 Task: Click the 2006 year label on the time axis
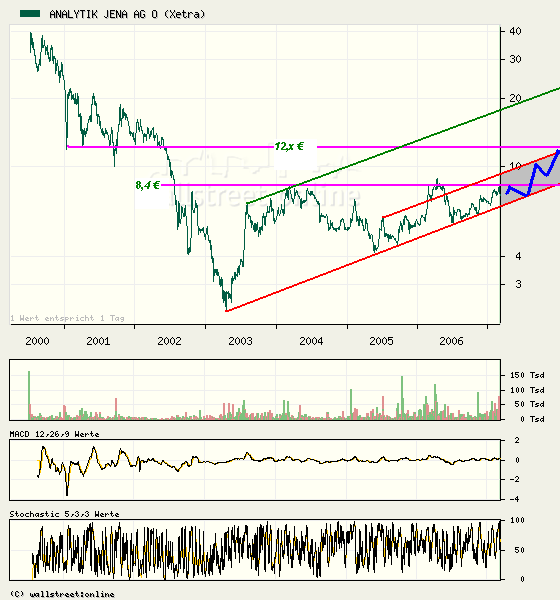451,341
